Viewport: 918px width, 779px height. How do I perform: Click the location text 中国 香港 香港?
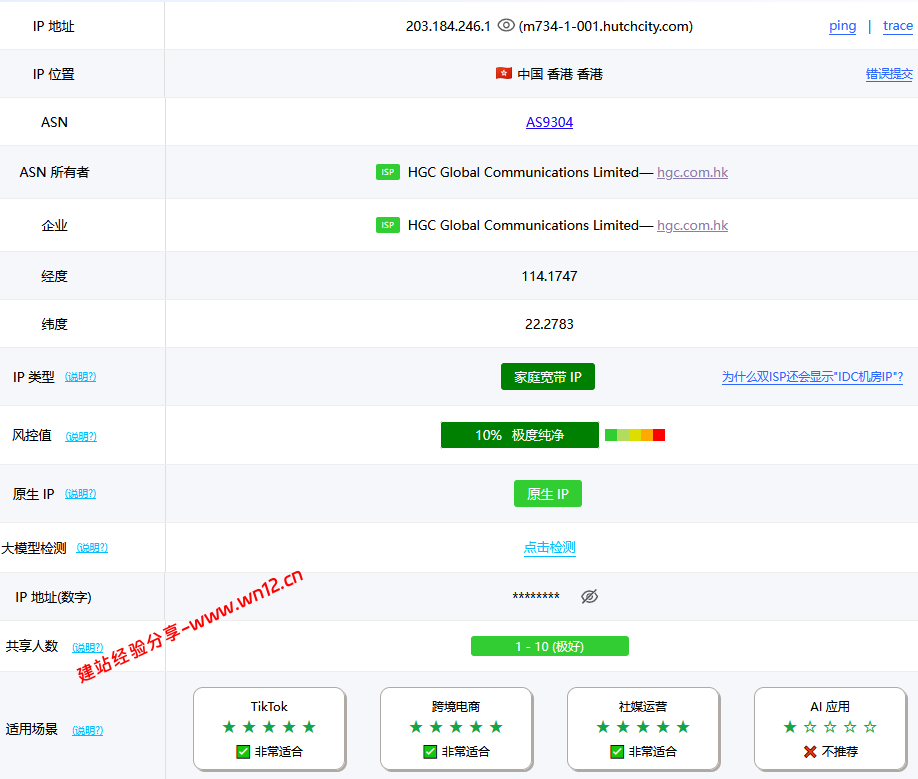(560, 74)
